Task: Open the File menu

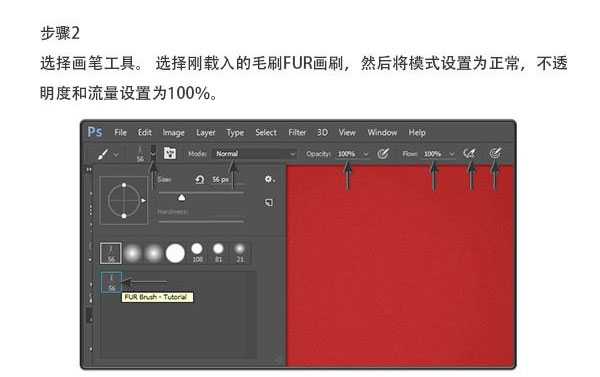Action: coord(121,132)
